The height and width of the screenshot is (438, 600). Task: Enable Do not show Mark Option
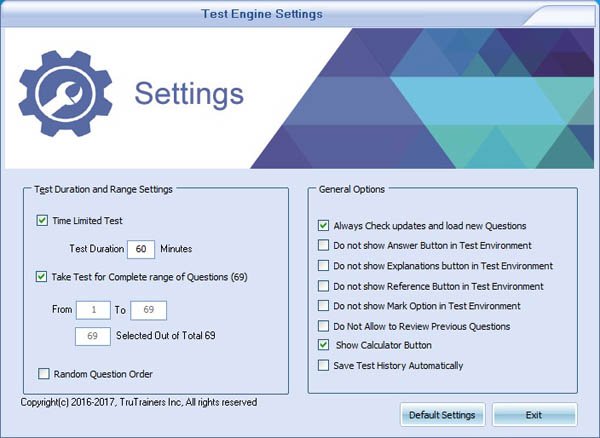[x=323, y=306]
